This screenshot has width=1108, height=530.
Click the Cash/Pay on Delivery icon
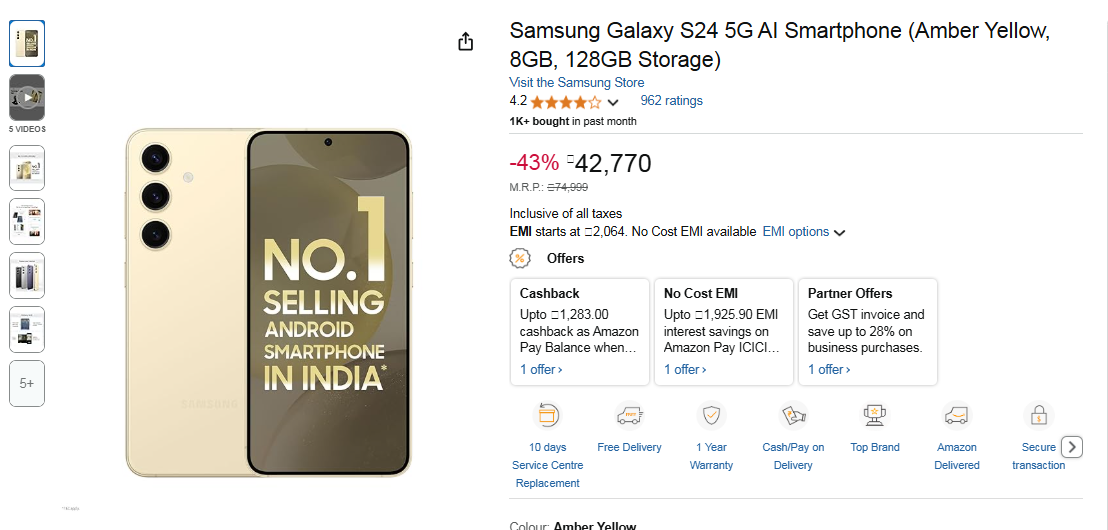tap(793, 415)
